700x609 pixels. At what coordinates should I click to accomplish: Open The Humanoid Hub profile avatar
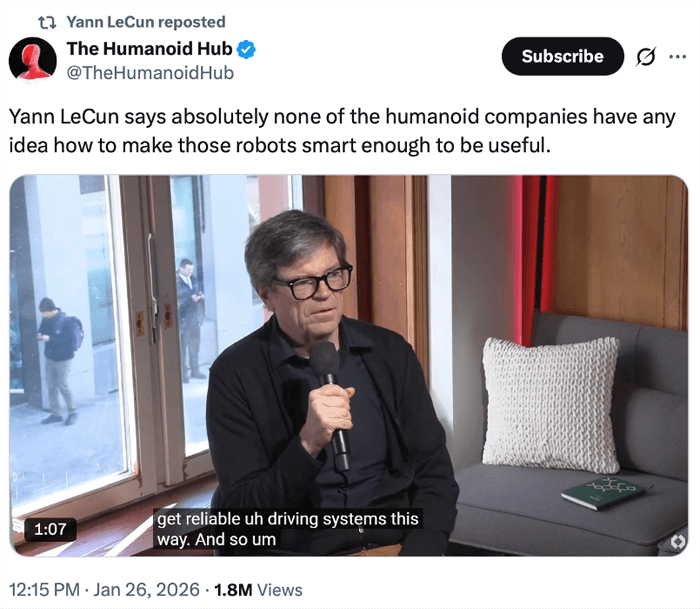pos(32,59)
